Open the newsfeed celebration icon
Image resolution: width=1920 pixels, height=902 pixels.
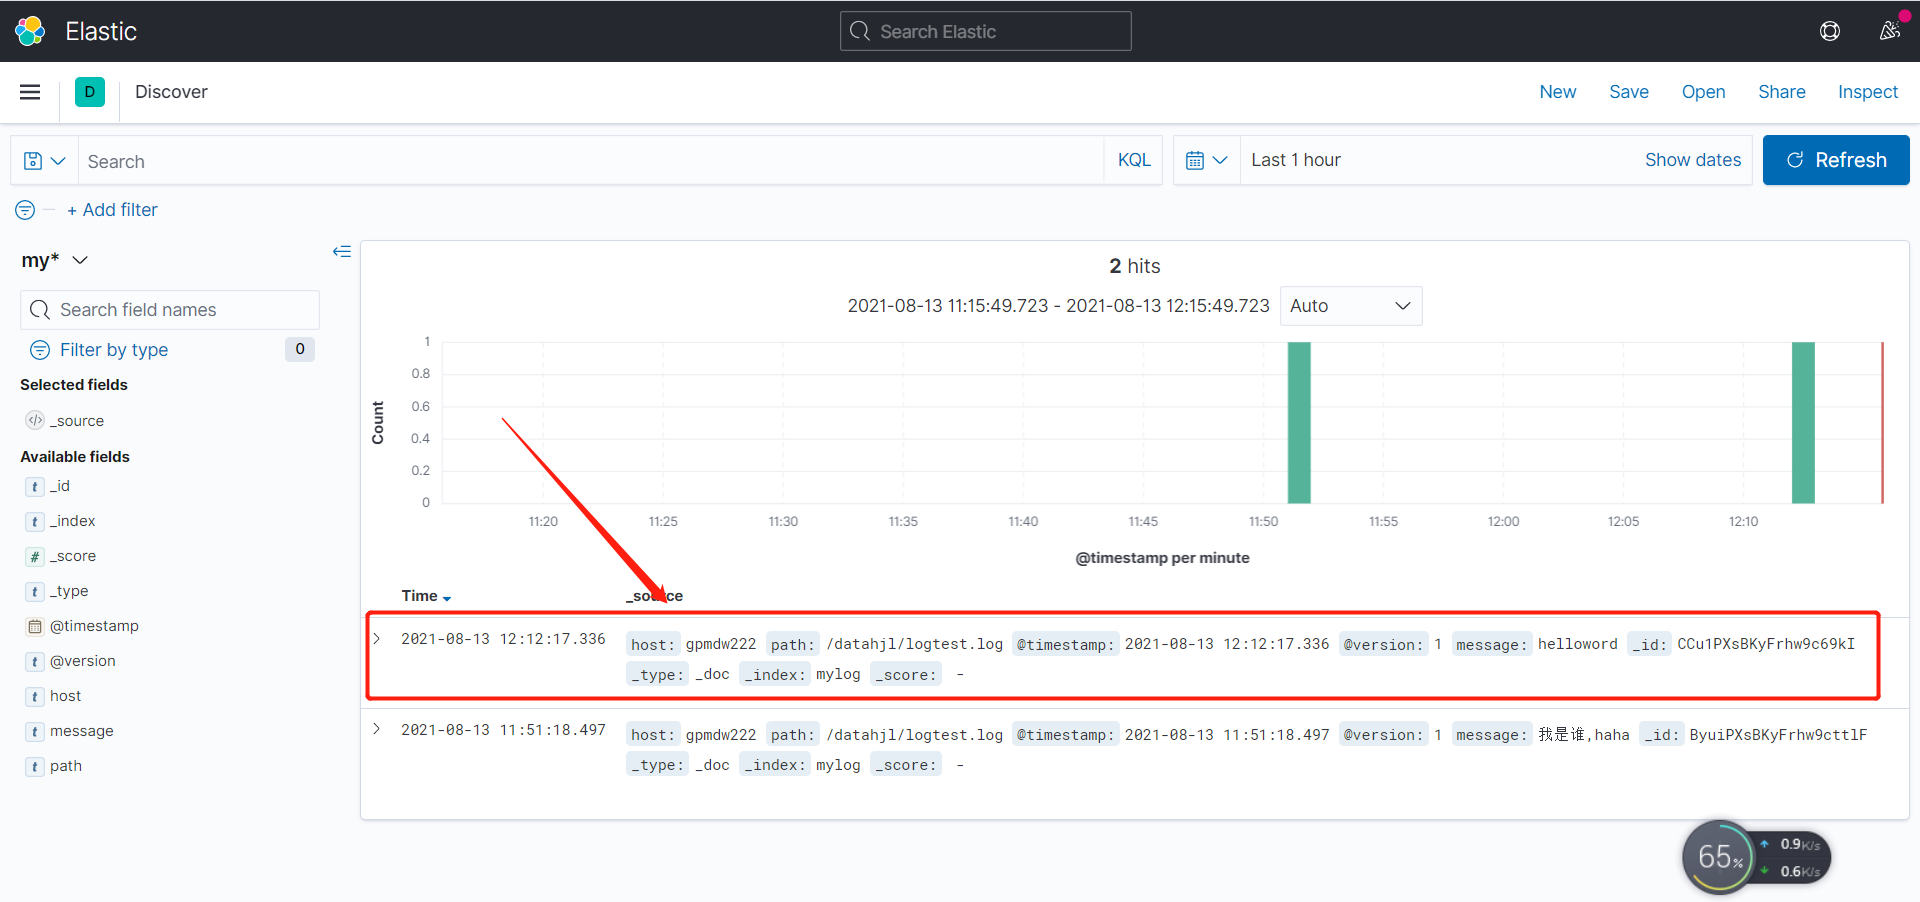point(1889,31)
